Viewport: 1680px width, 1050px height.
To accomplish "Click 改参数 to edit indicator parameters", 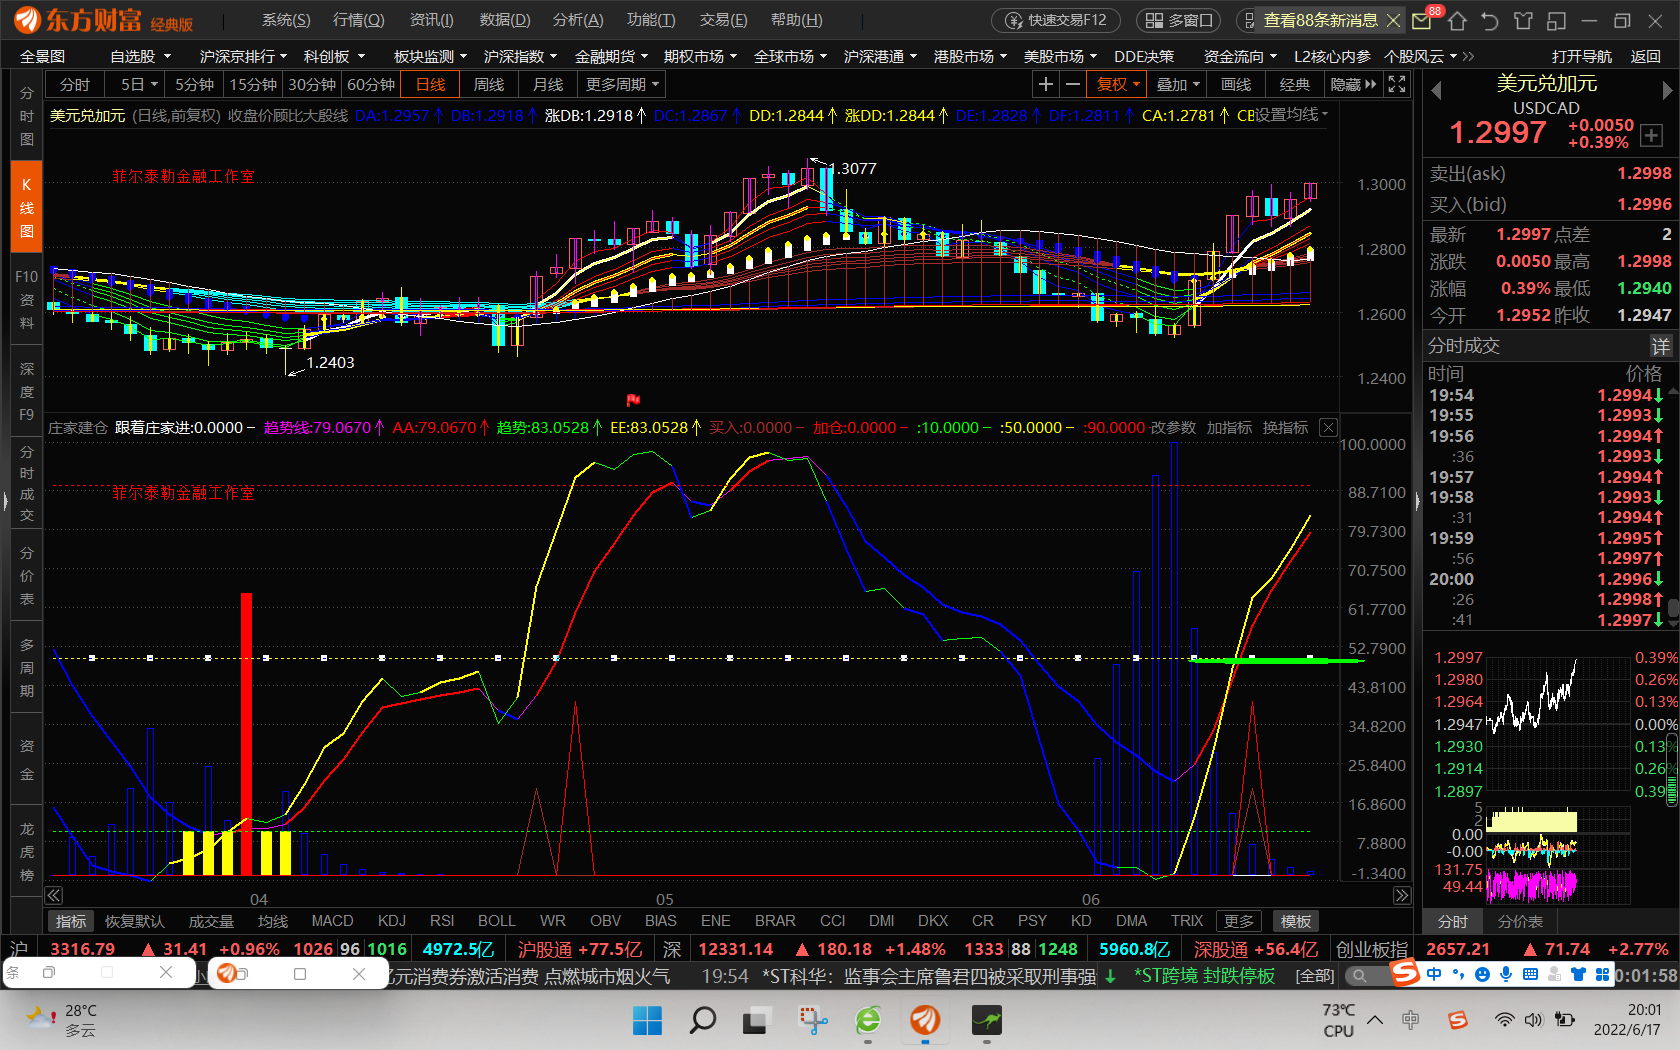I will click(x=1173, y=427).
